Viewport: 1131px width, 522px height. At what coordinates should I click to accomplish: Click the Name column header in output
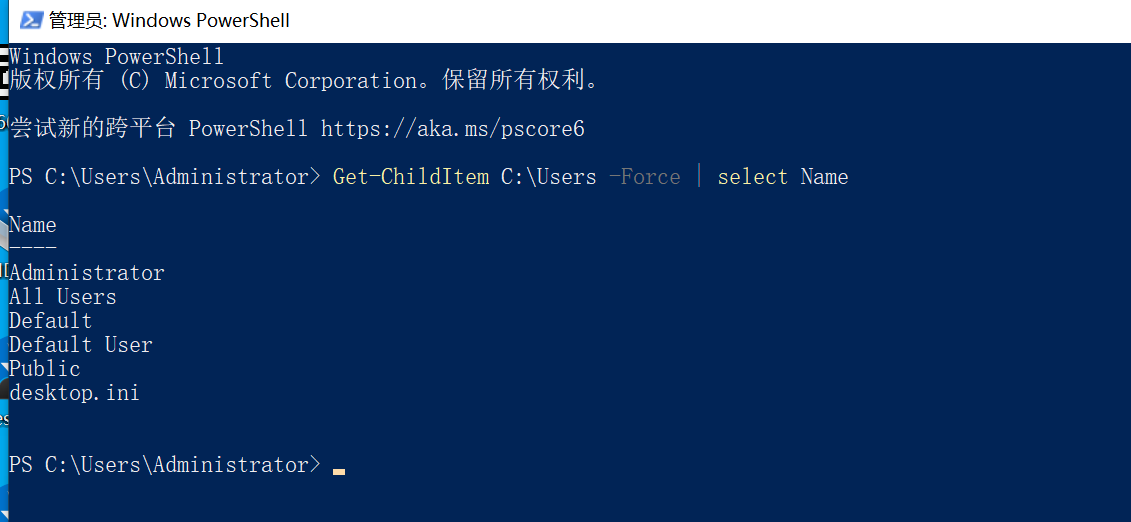point(32,225)
